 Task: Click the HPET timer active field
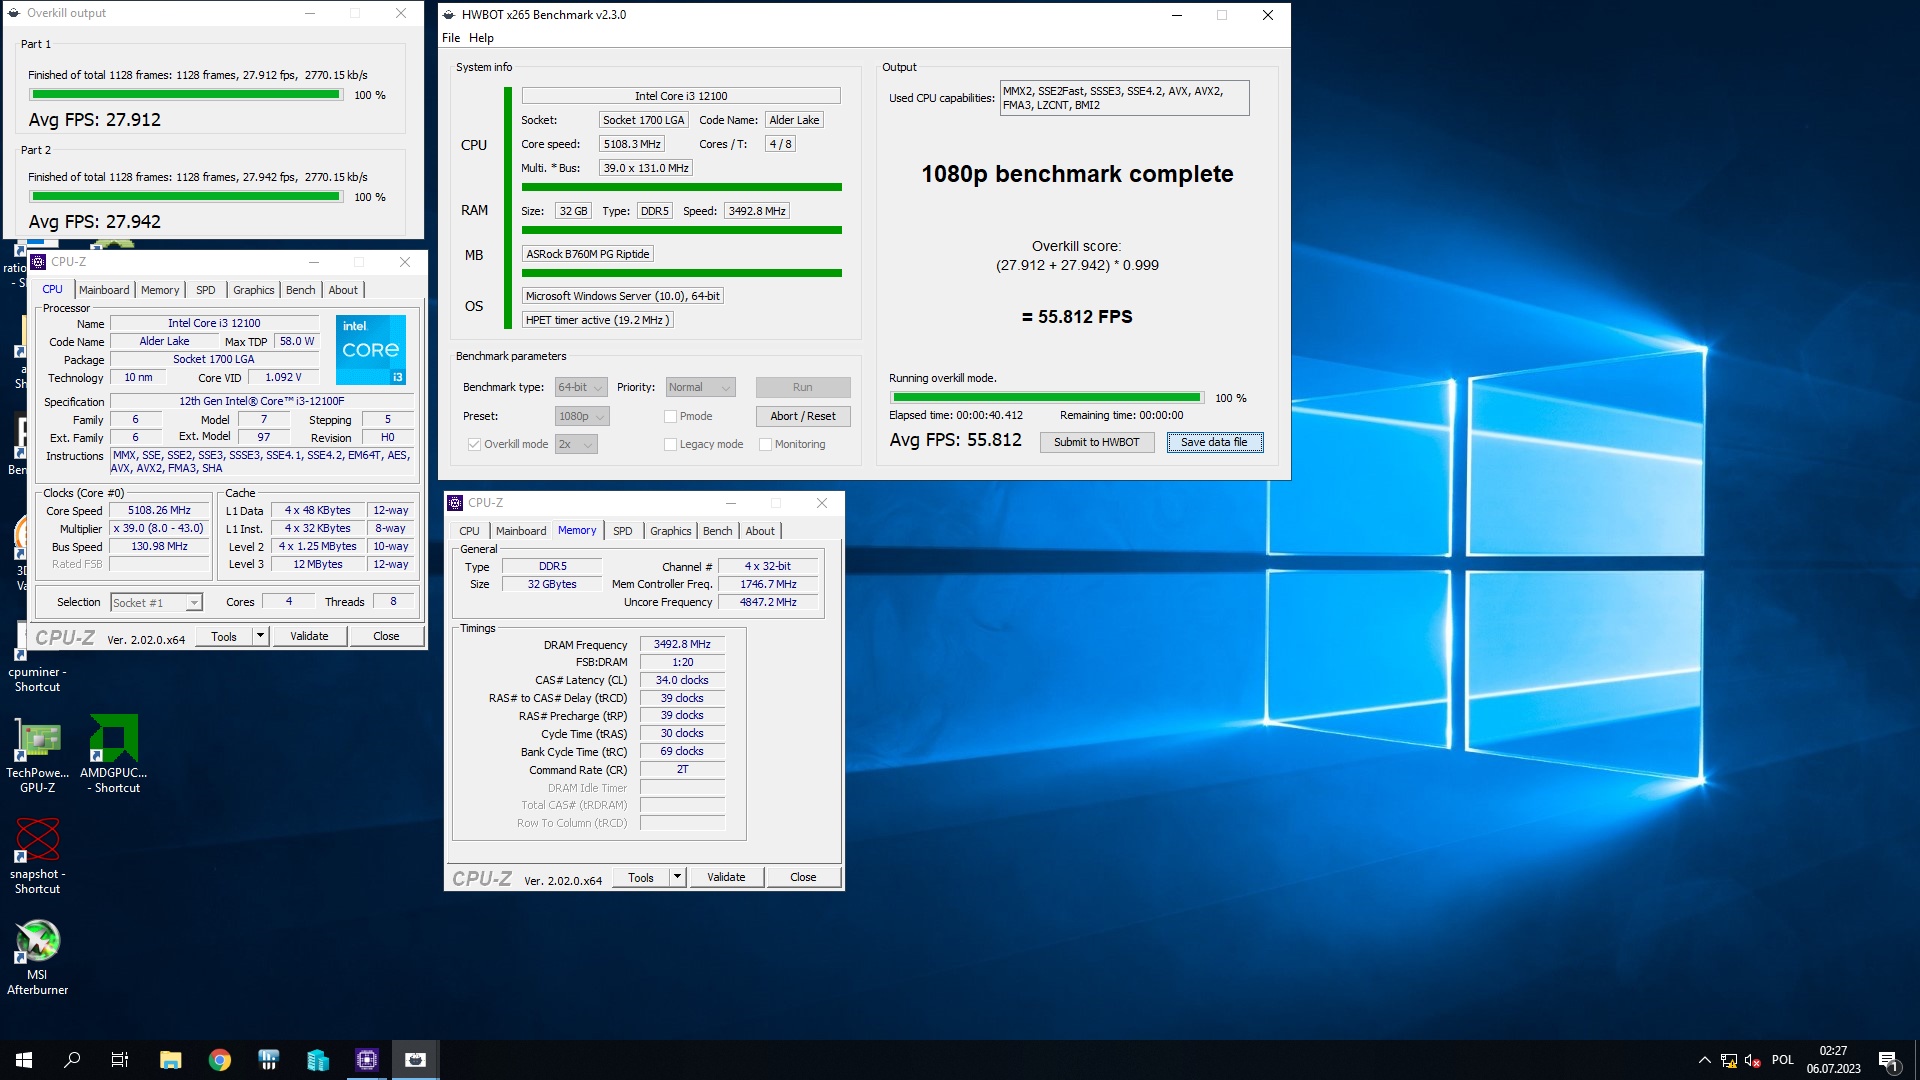[597, 320]
